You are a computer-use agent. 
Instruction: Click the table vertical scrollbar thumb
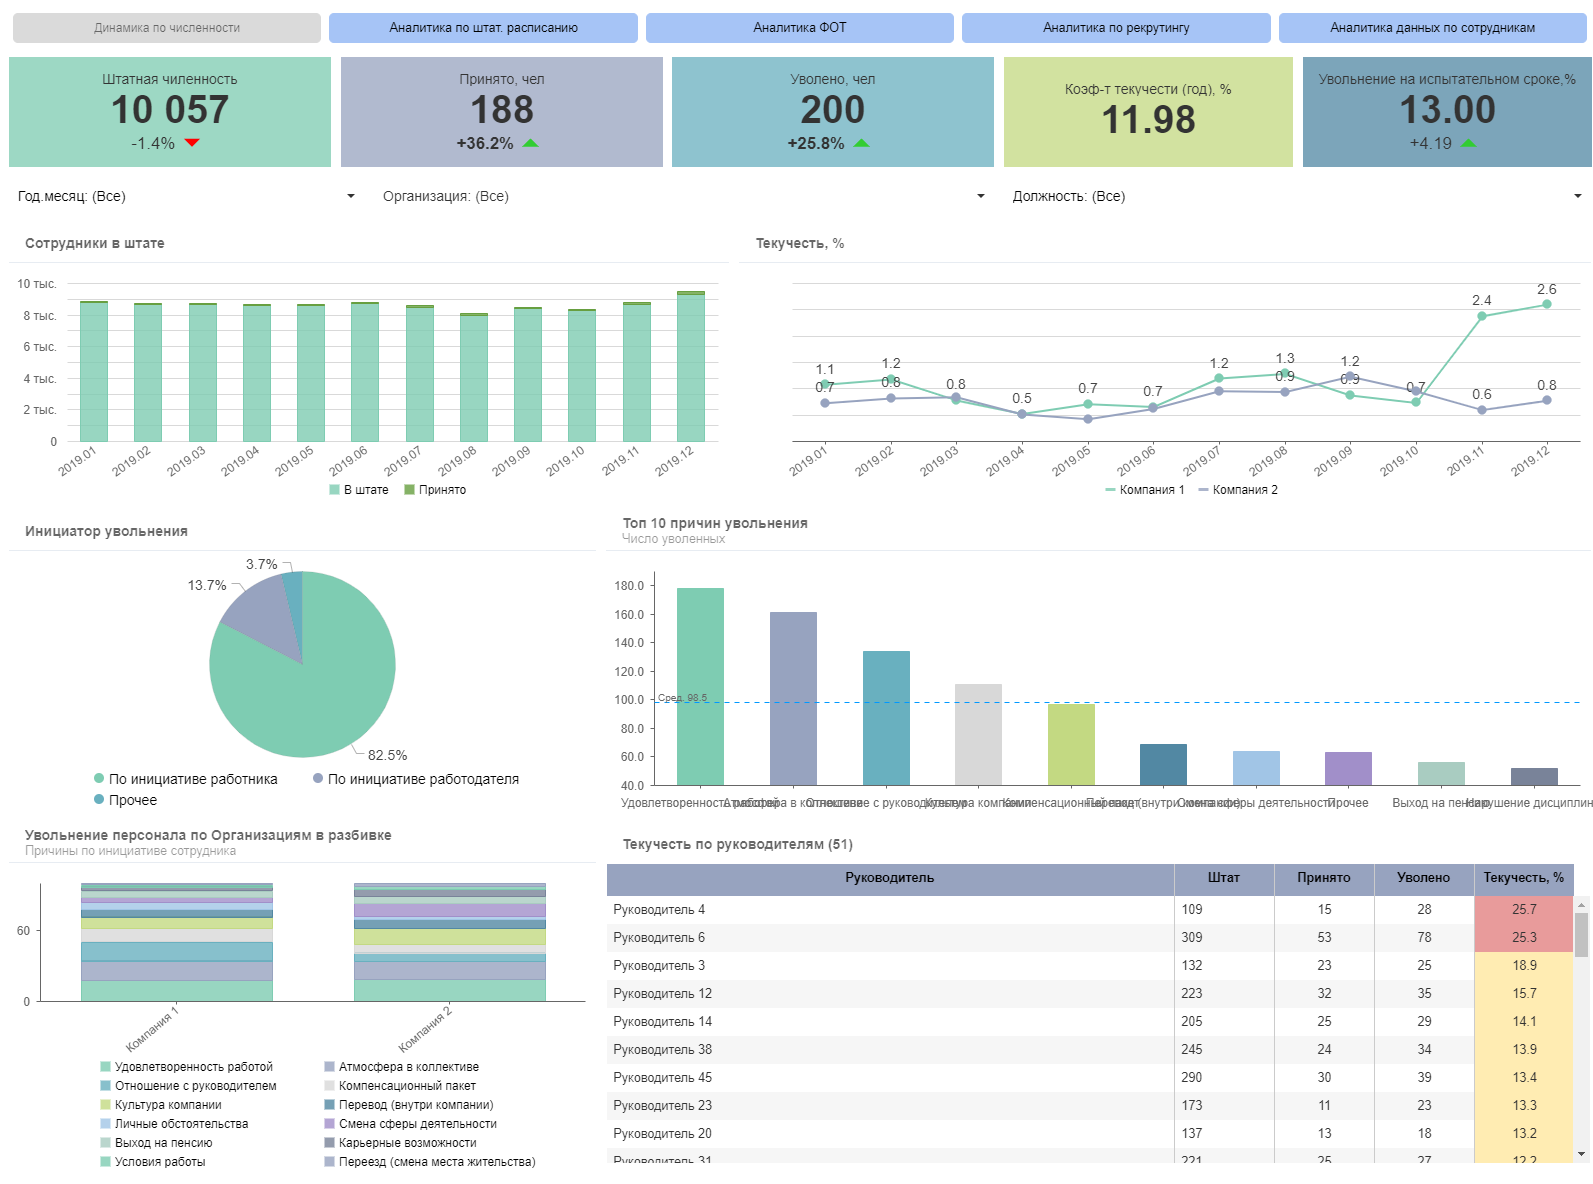(x=1581, y=935)
